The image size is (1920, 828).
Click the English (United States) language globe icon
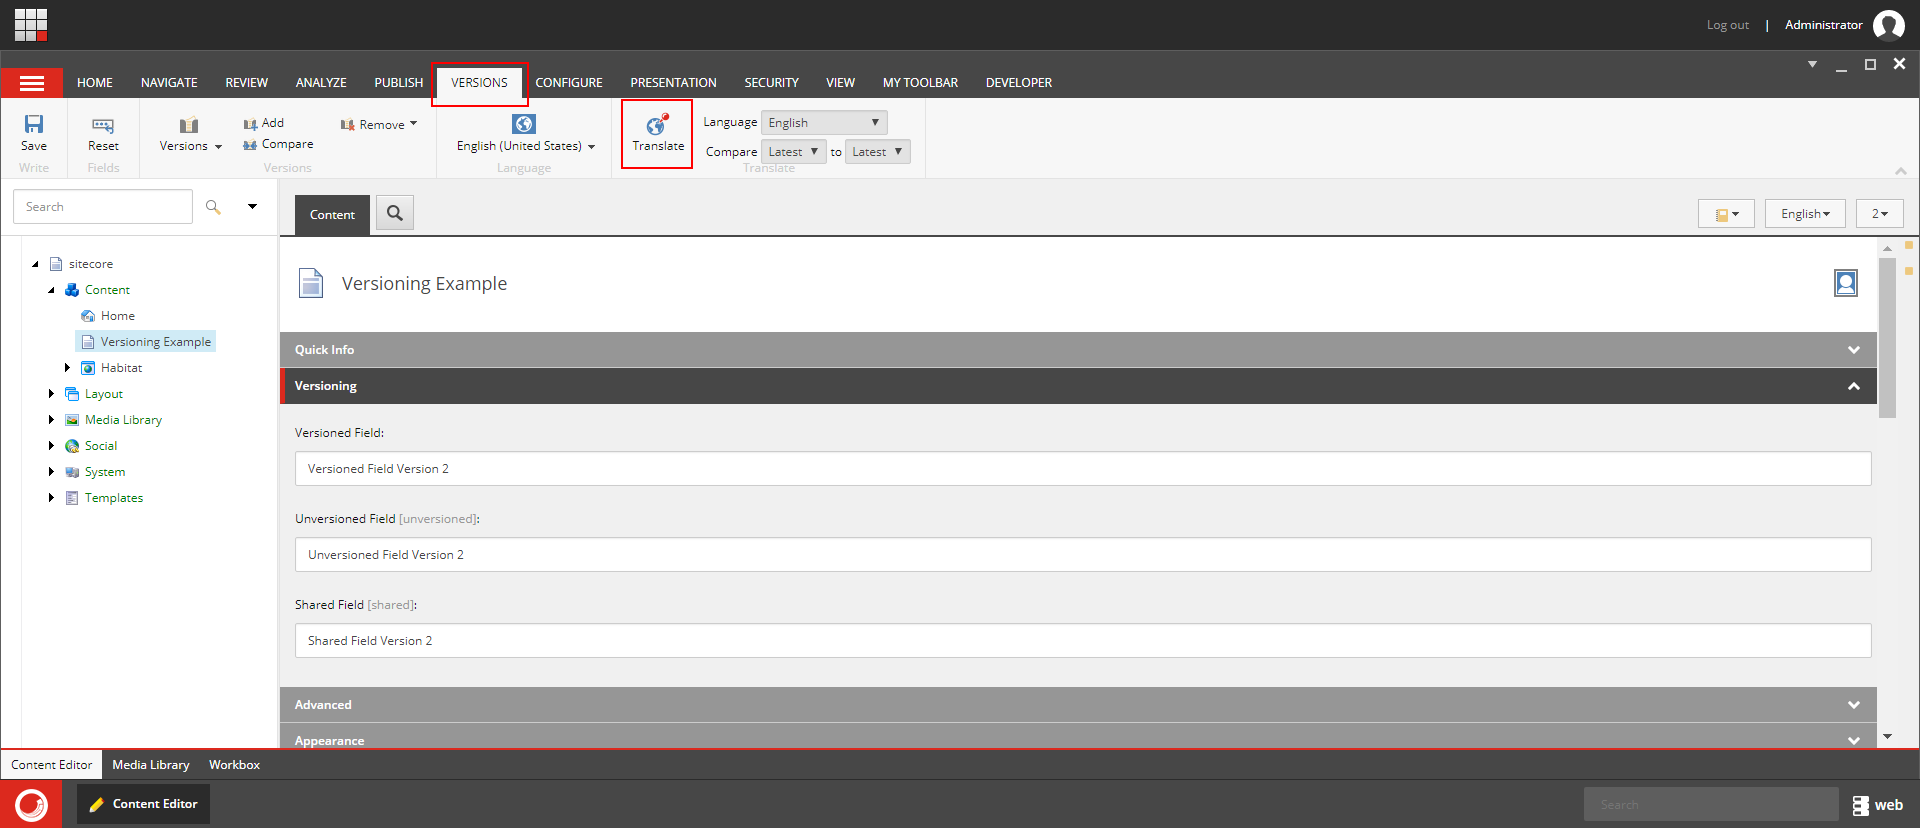524,124
